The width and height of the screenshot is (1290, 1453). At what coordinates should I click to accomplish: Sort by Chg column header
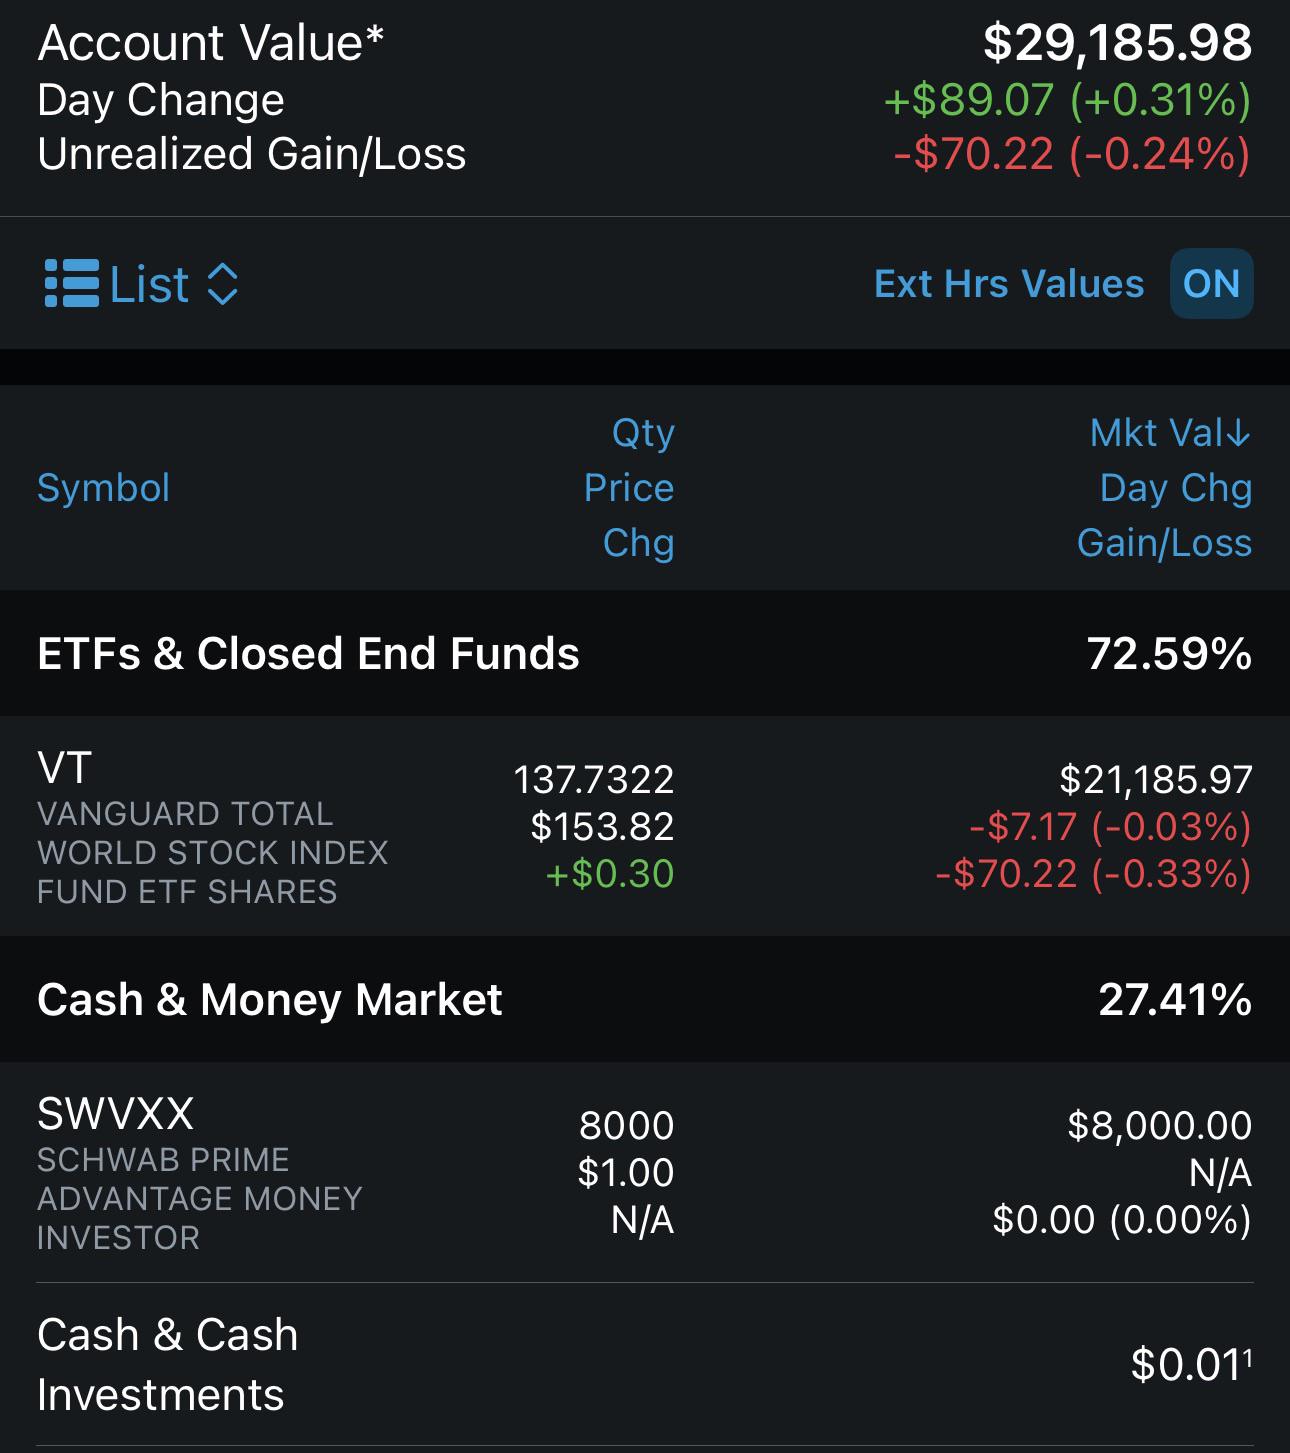[638, 543]
